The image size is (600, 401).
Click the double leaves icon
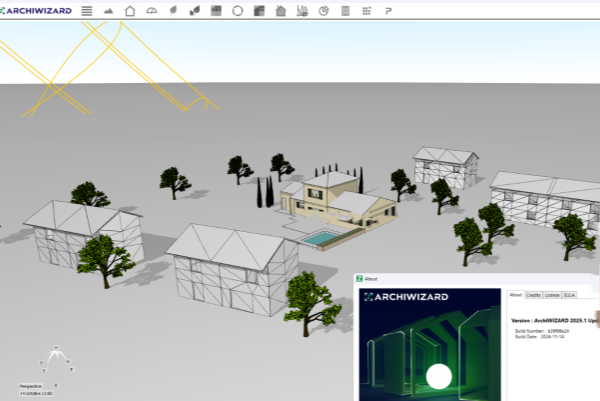(194, 11)
